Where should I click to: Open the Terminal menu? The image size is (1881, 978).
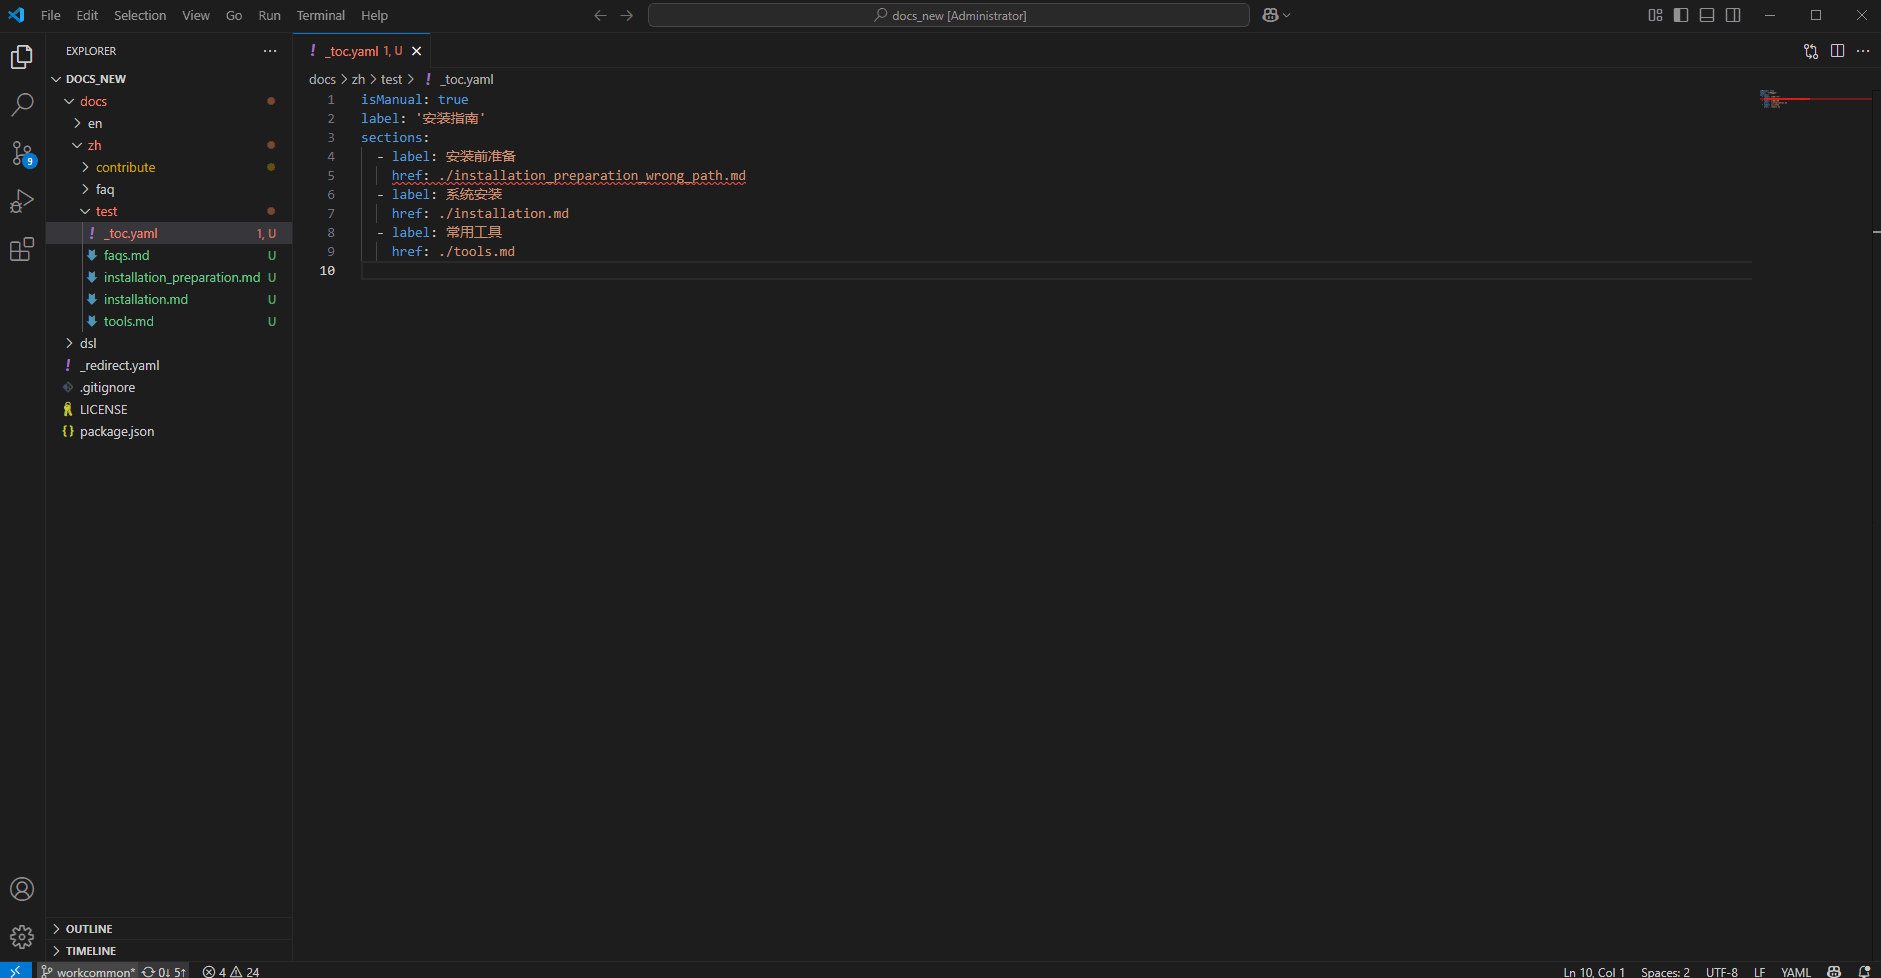point(320,15)
